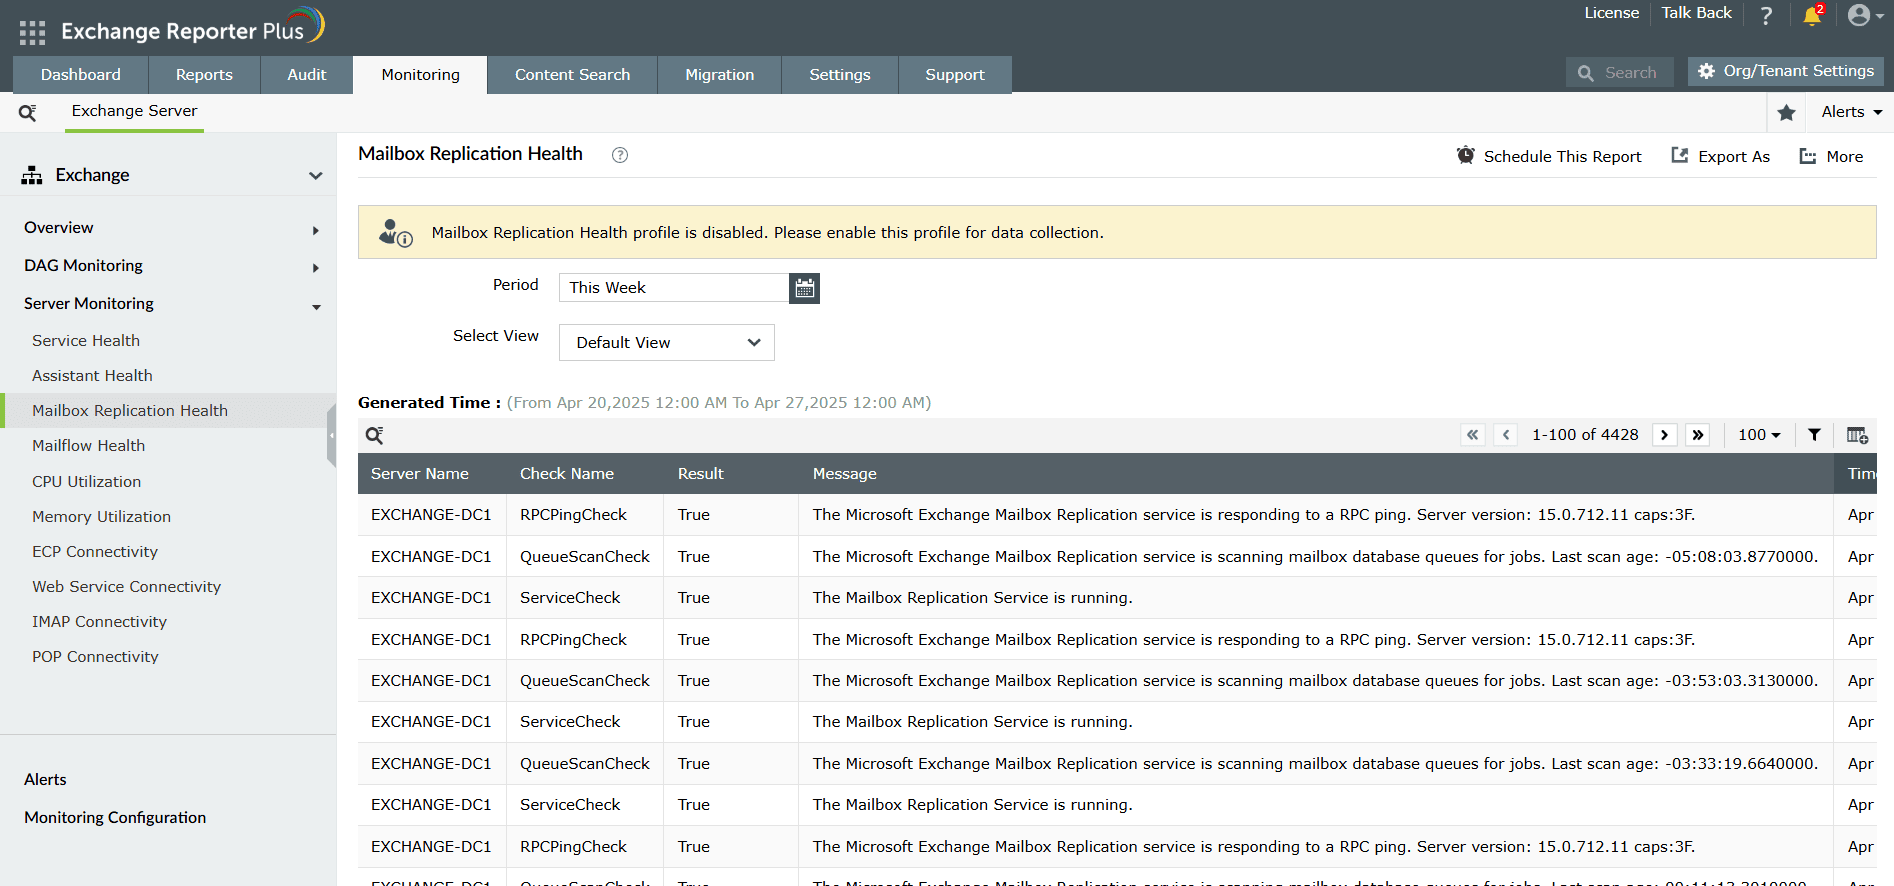Select 'The Mailbox Replication Service is running.' in third row

point(973,598)
